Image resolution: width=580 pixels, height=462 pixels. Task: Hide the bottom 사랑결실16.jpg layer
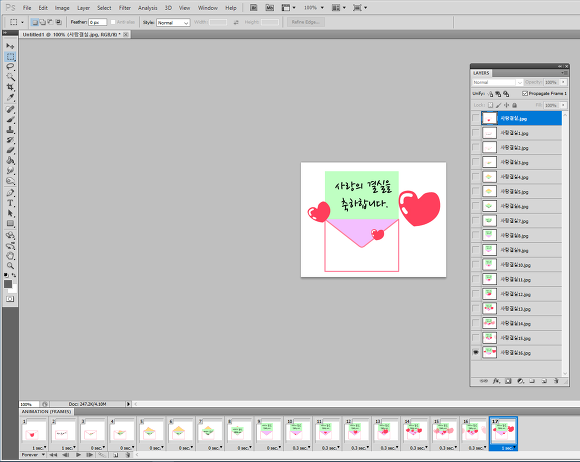(x=476, y=353)
